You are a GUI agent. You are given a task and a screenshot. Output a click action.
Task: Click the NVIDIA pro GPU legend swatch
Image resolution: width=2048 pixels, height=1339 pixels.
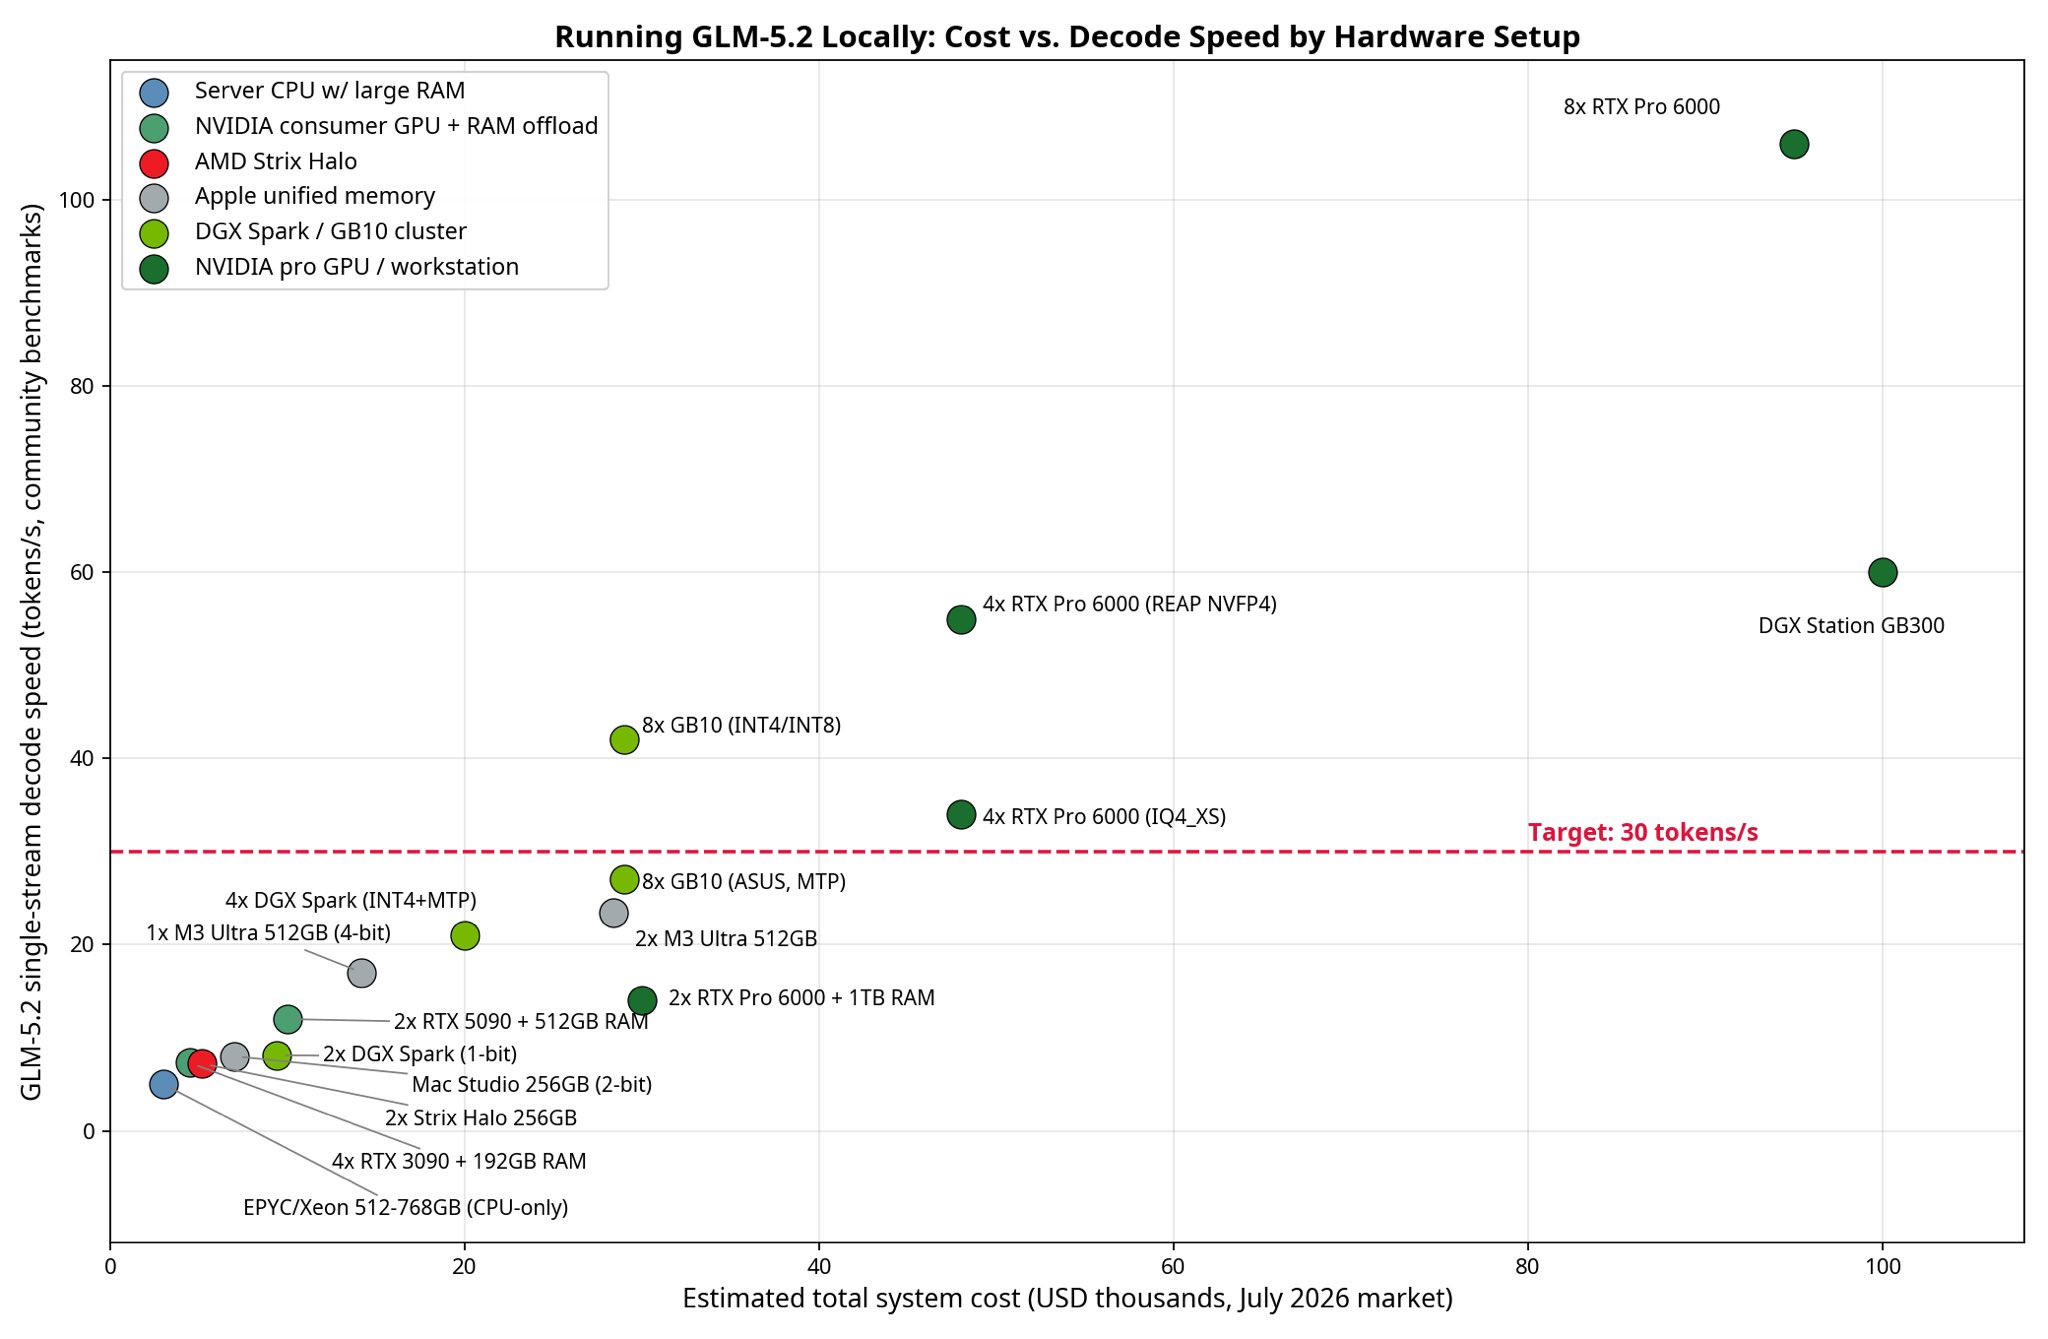click(x=154, y=269)
